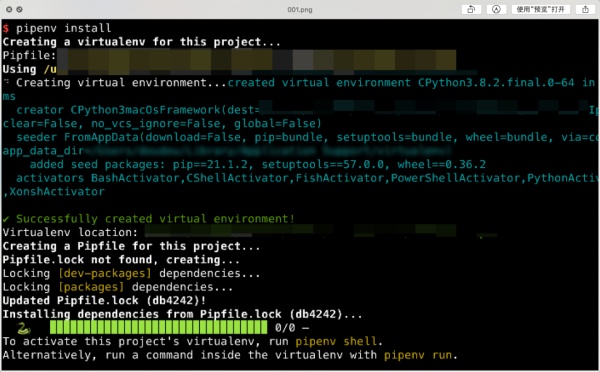600x372 pixels.
Task: Click the 'XonshActivator' text
Action: click(57, 192)
